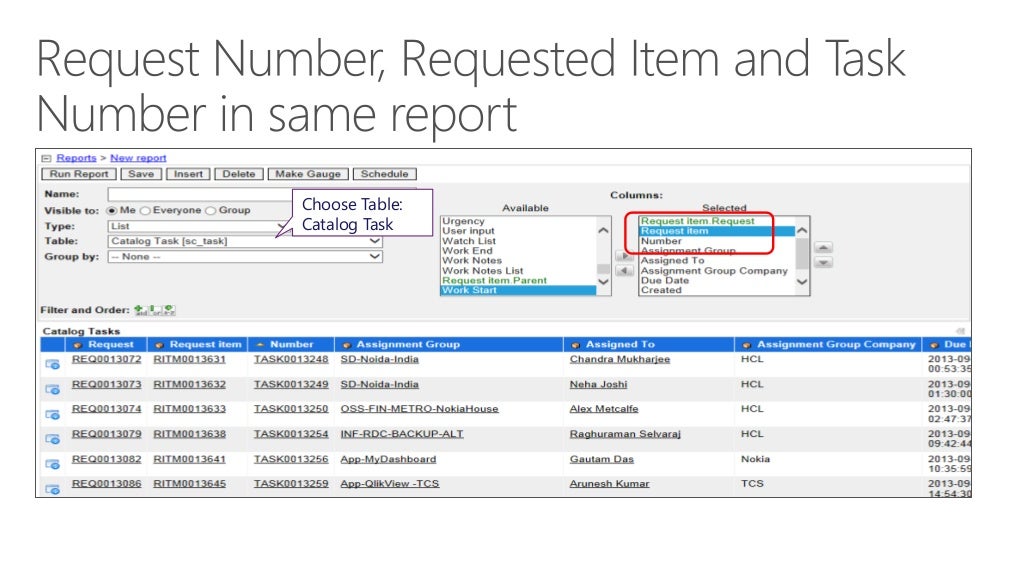Click sort arrow icon on Number column

(260, 344)
